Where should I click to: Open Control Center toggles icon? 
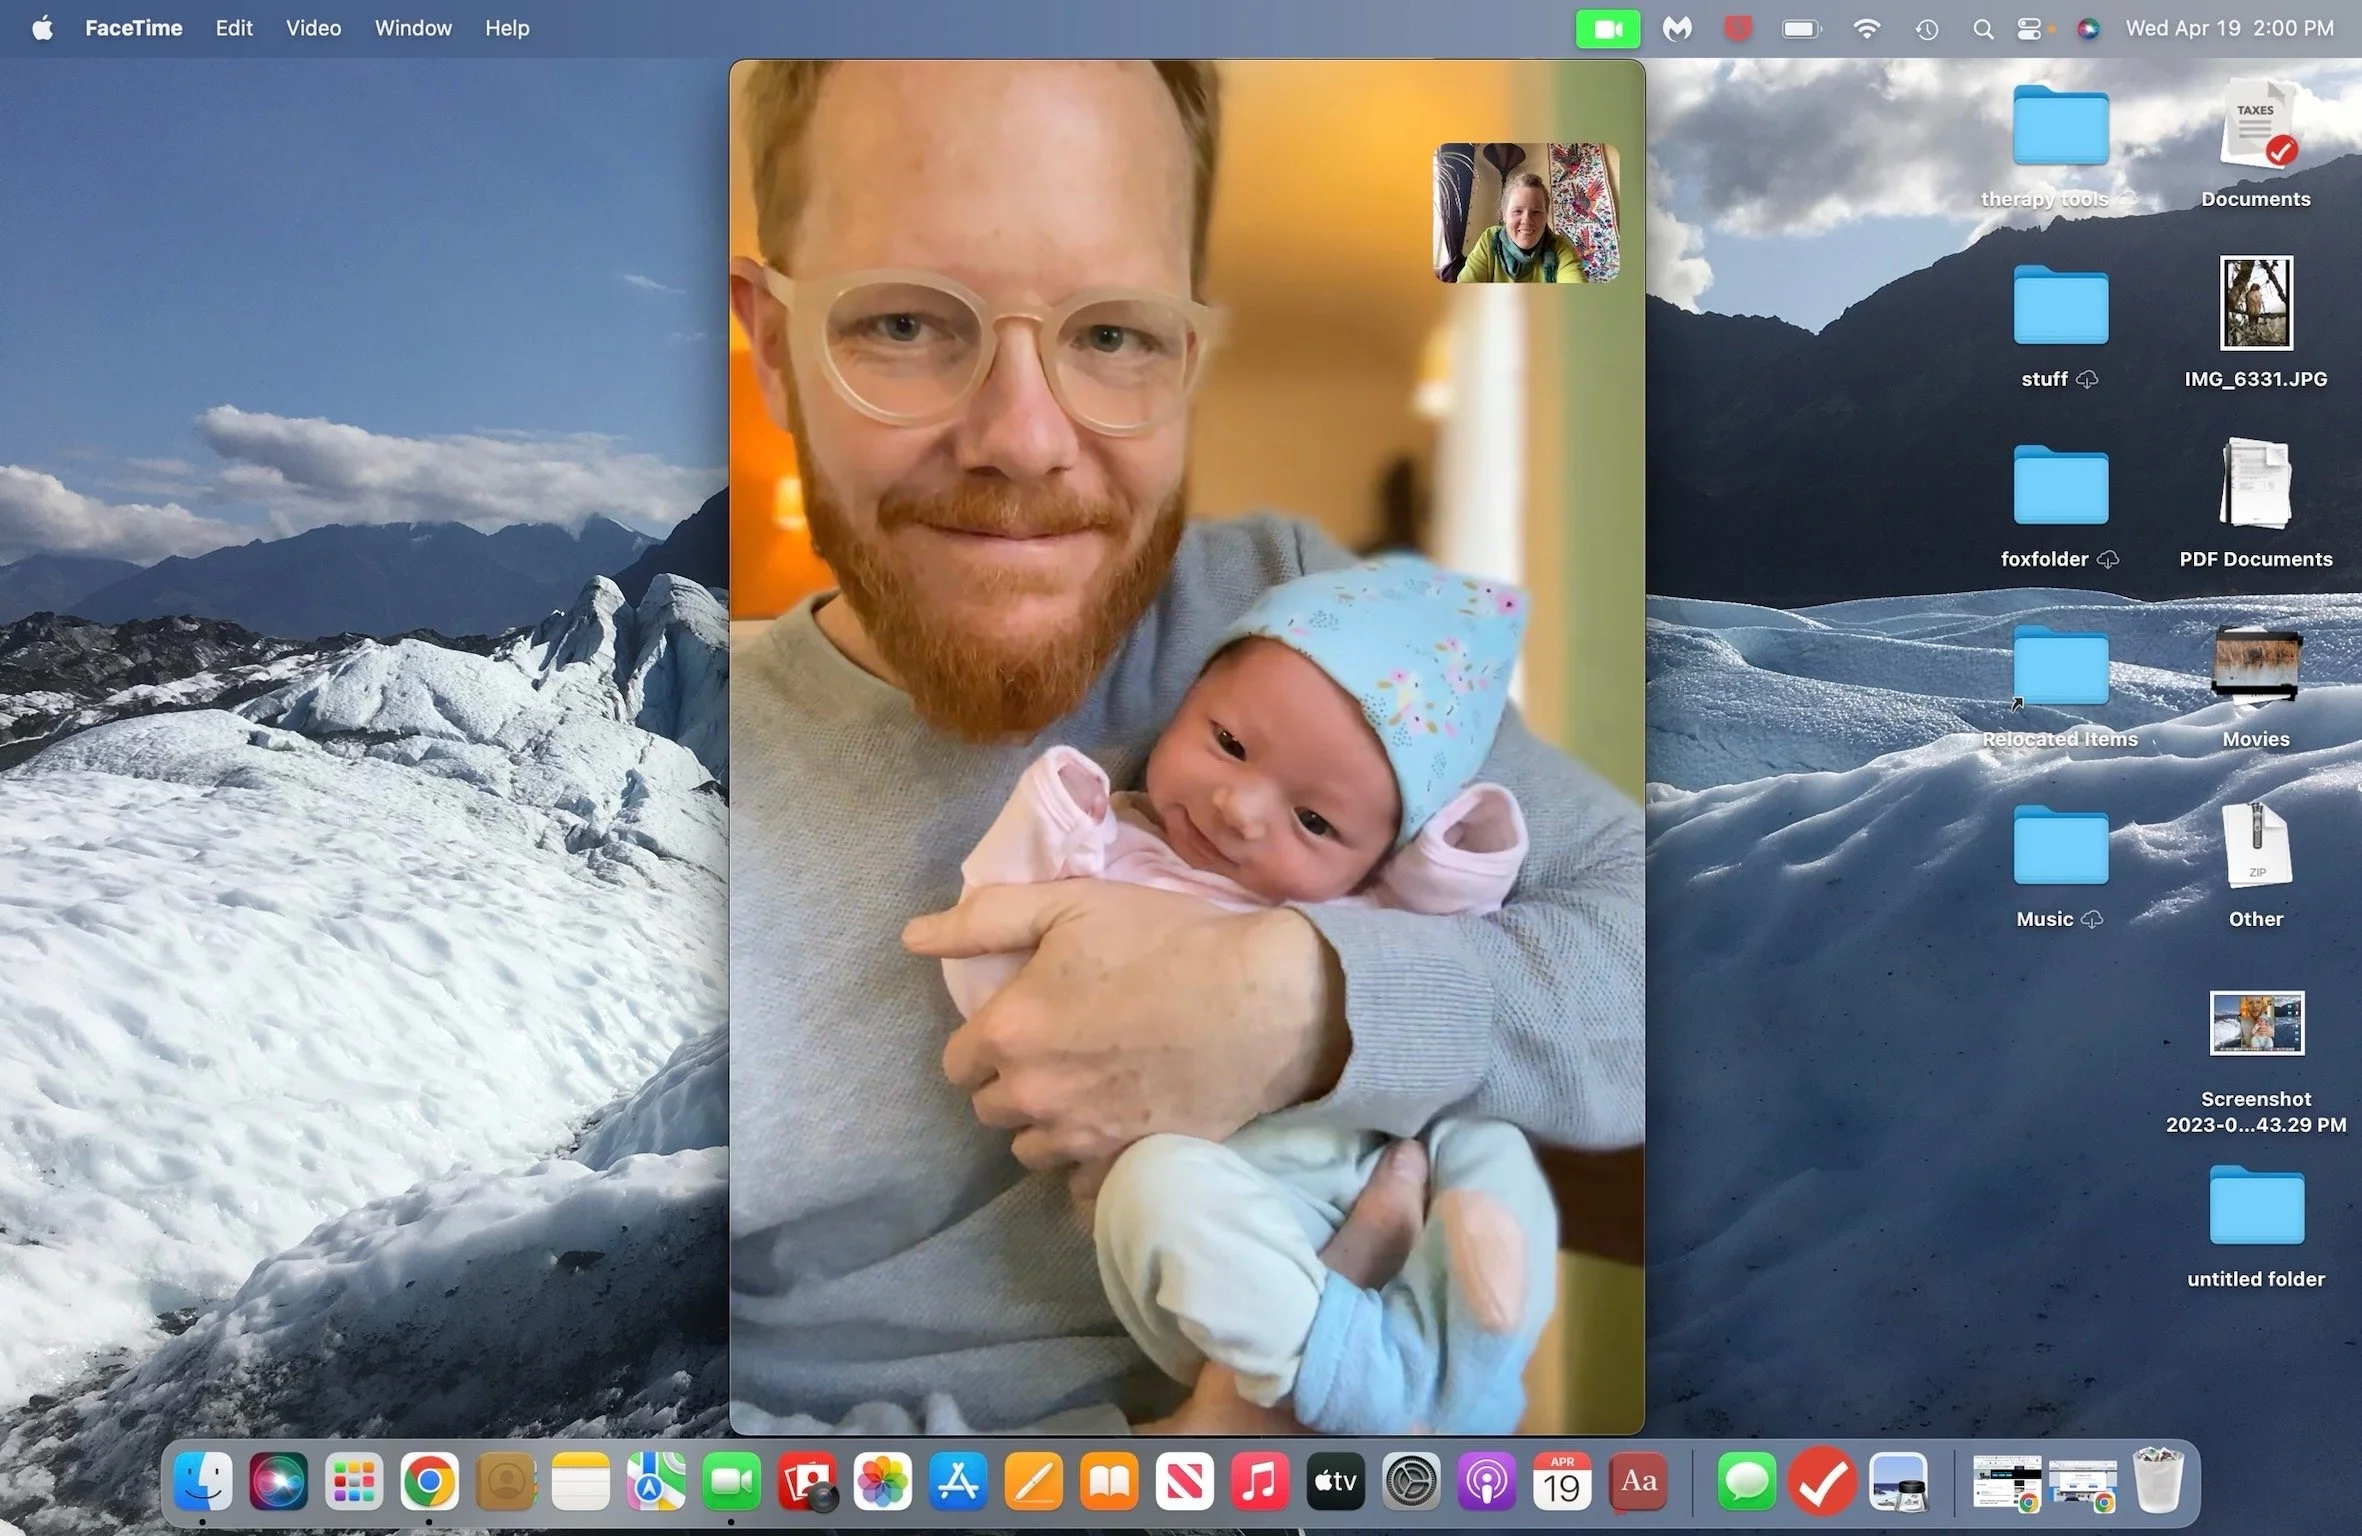2029,29
